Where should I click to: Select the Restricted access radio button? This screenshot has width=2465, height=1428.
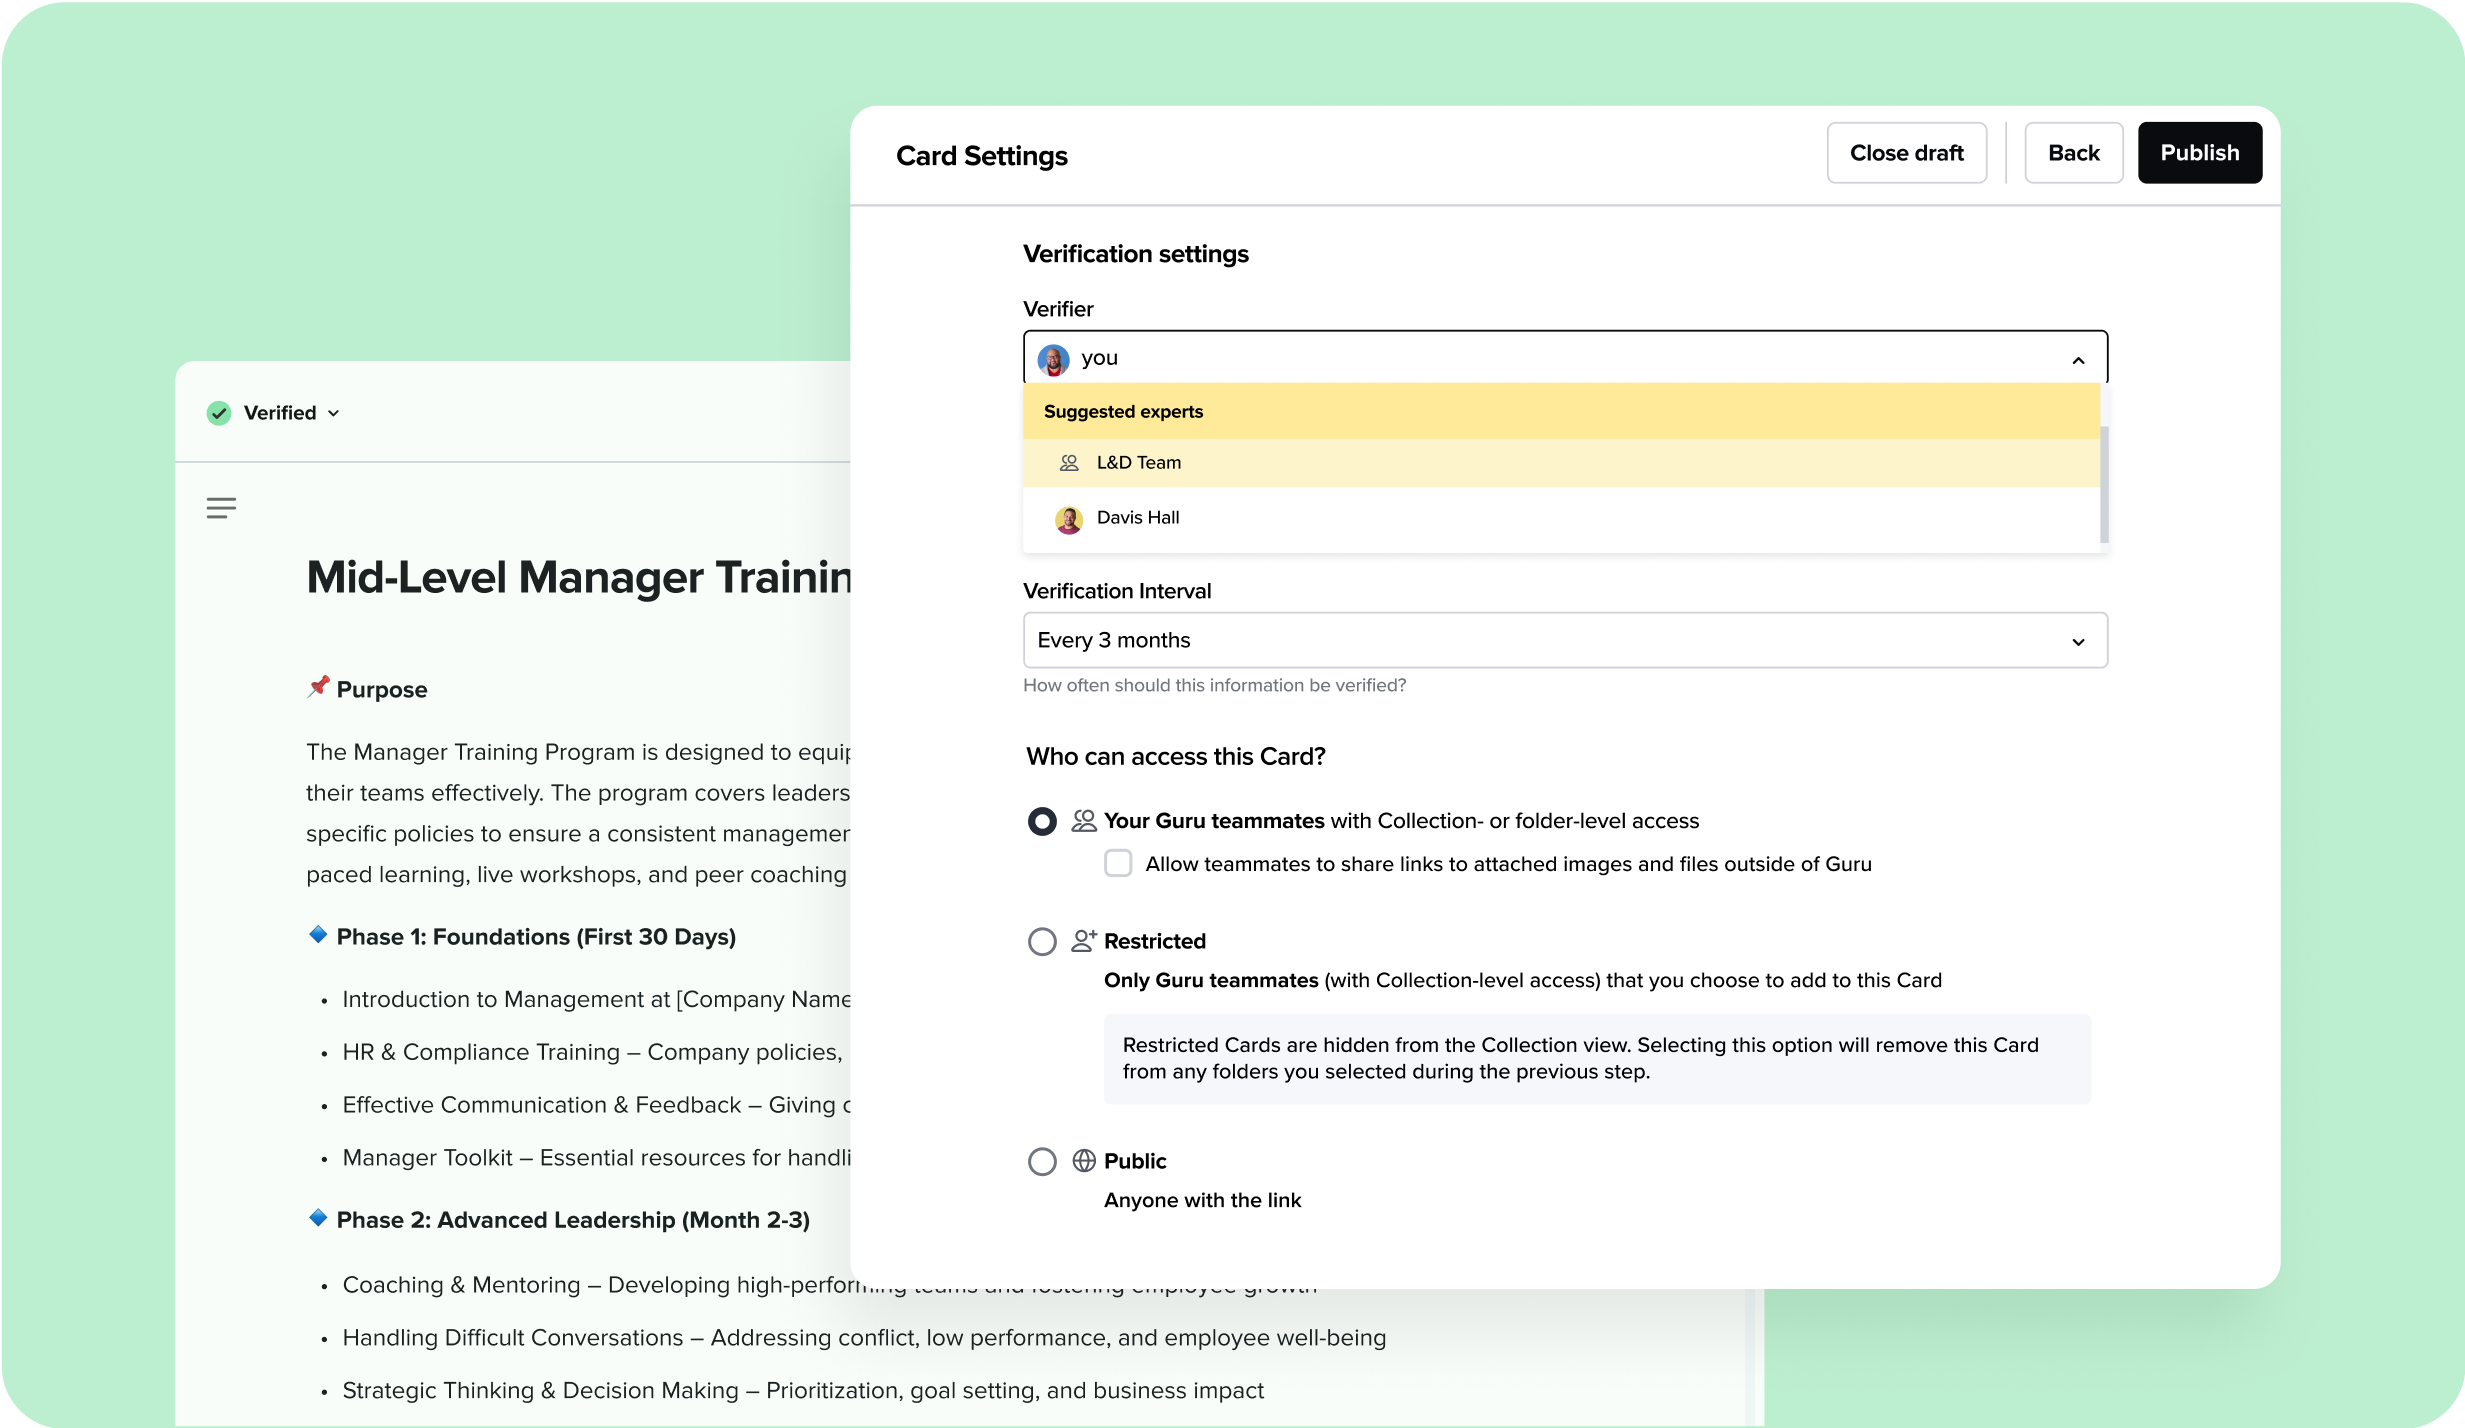tap(1042, 942)
